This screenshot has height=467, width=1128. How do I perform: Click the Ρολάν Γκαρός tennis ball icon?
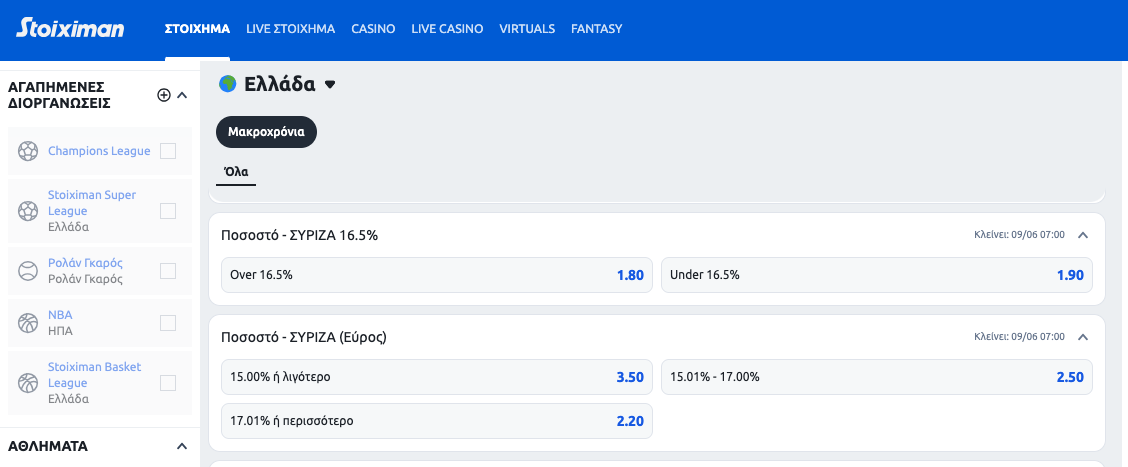click(x=28, y=271)
